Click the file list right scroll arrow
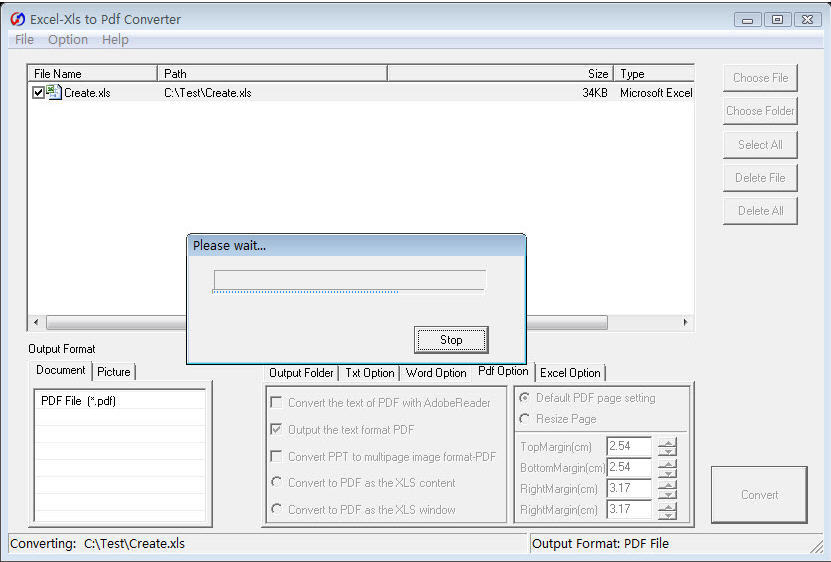831x562 pixels. [x=686, y=323]
